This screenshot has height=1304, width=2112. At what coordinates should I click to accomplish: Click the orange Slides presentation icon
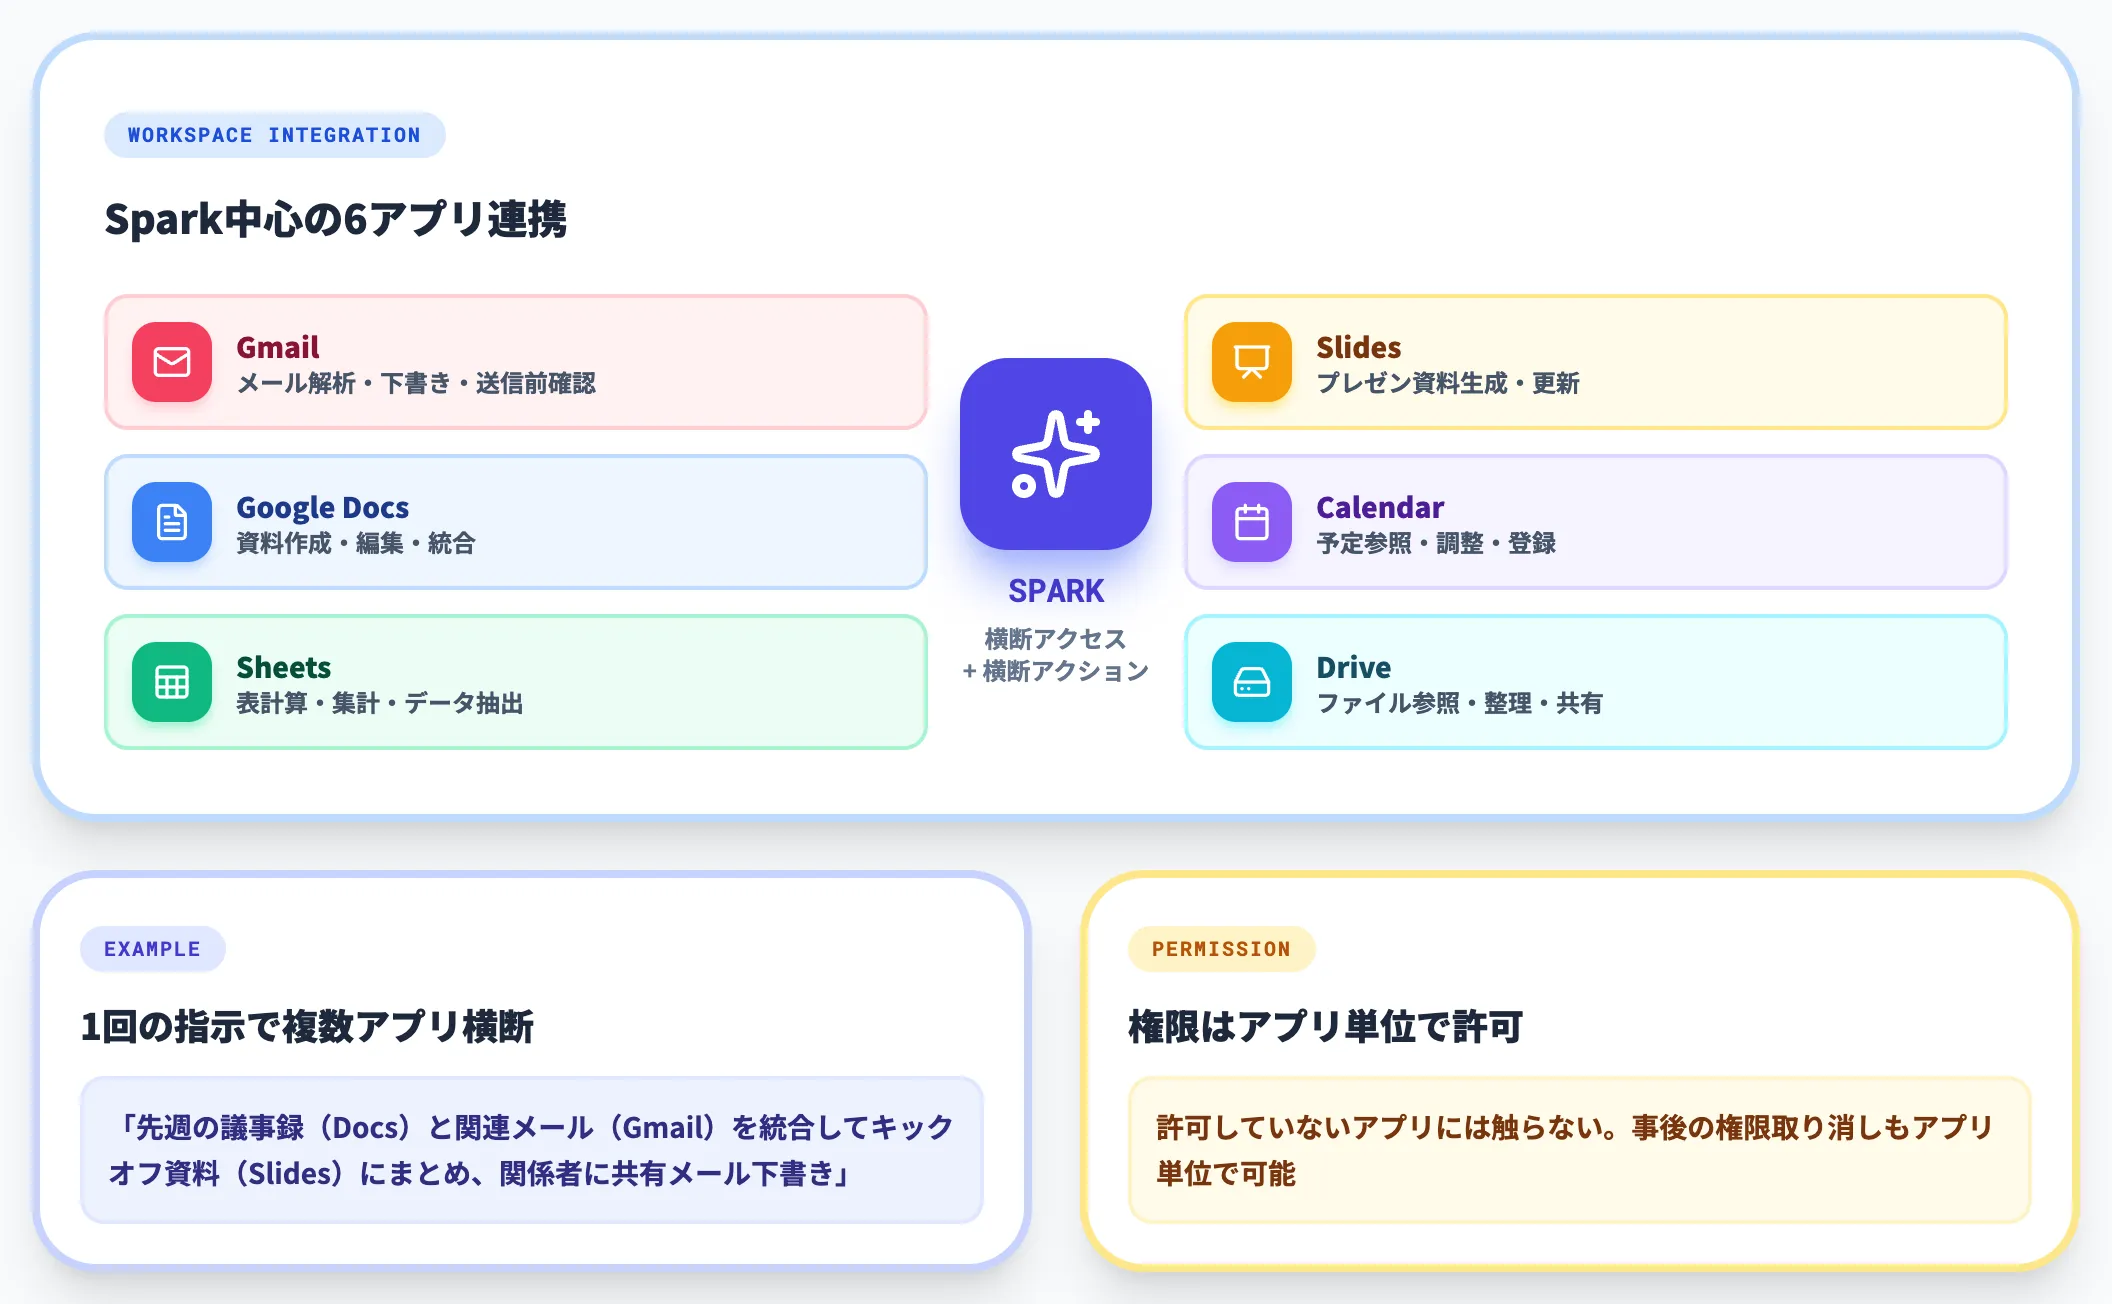(x=1252, y=362)
